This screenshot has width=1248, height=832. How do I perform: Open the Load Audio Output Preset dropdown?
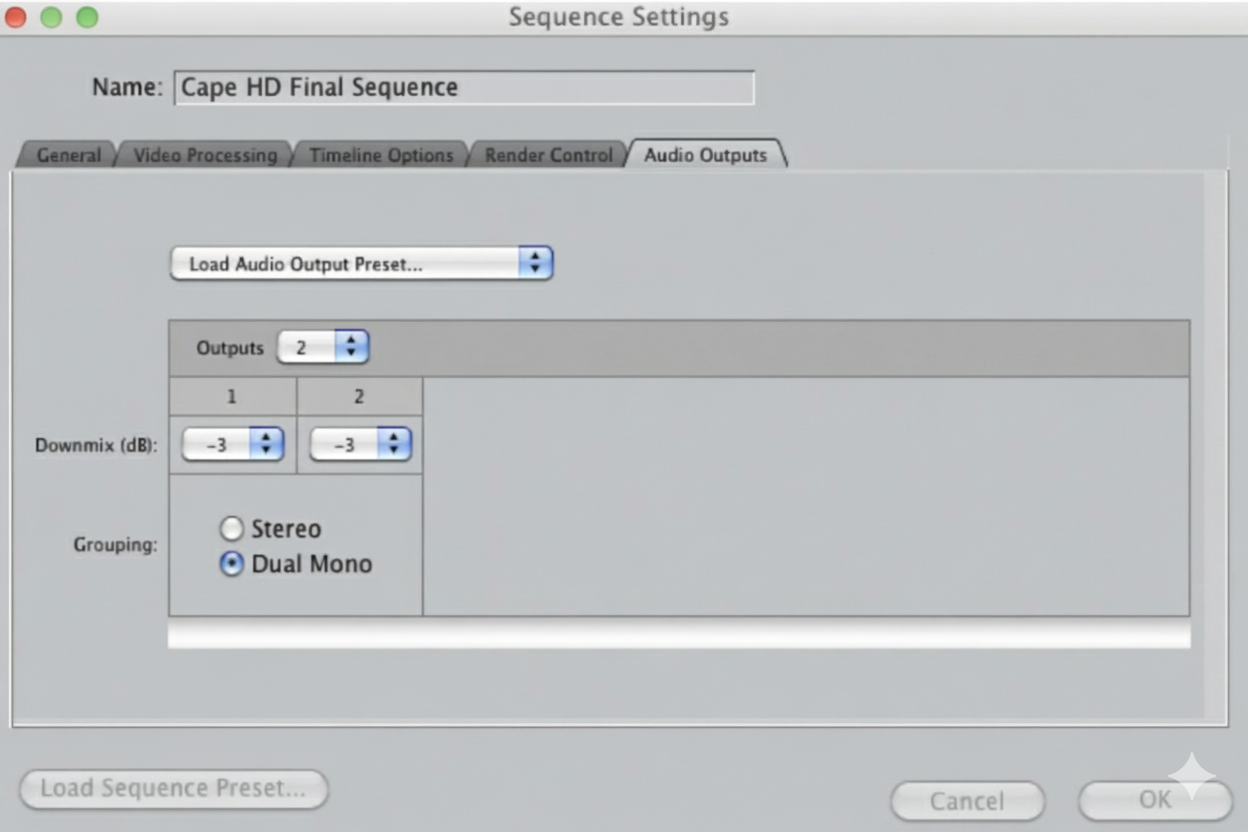[x=362, y=263]
